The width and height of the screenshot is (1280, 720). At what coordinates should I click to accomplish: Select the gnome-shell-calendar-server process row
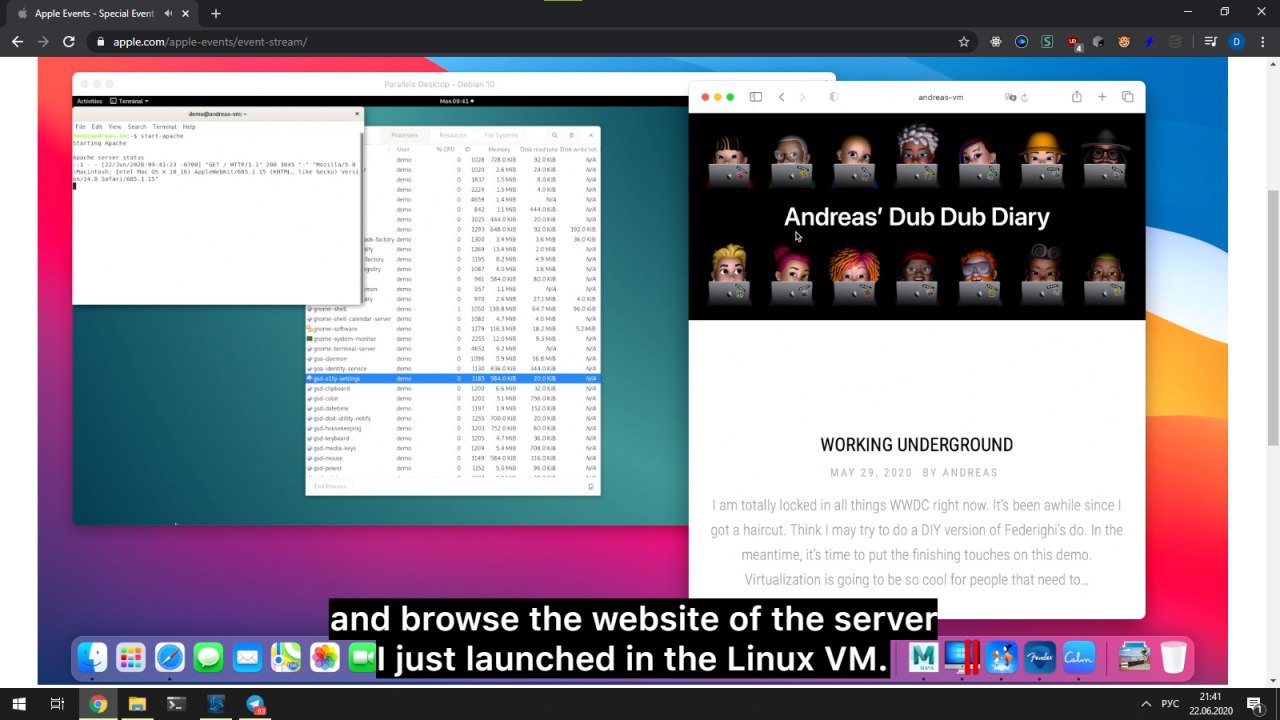(452, 319)
